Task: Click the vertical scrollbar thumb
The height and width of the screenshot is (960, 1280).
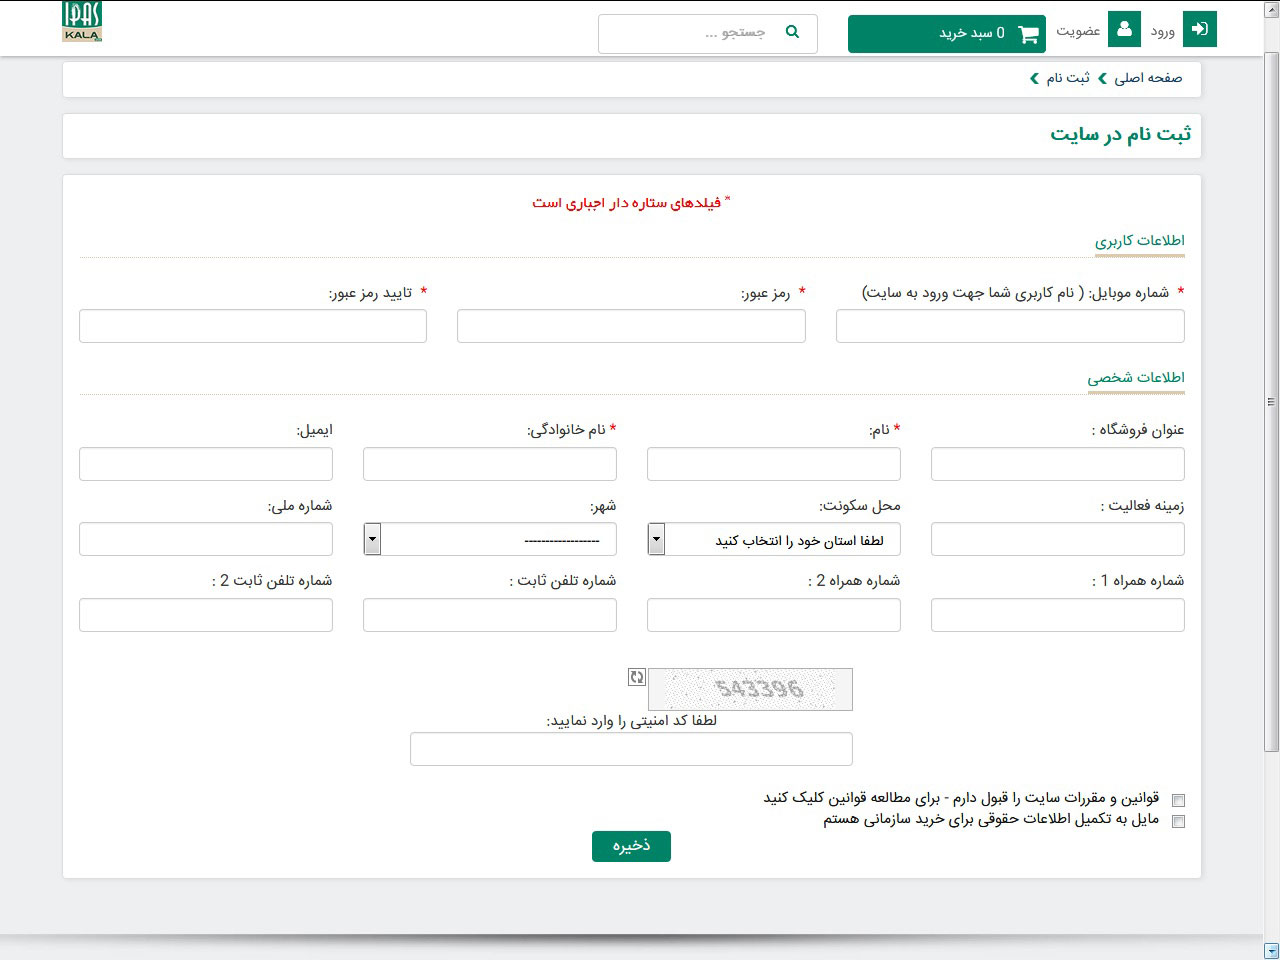Action: pyautogui.click(x=1271, y=400)
